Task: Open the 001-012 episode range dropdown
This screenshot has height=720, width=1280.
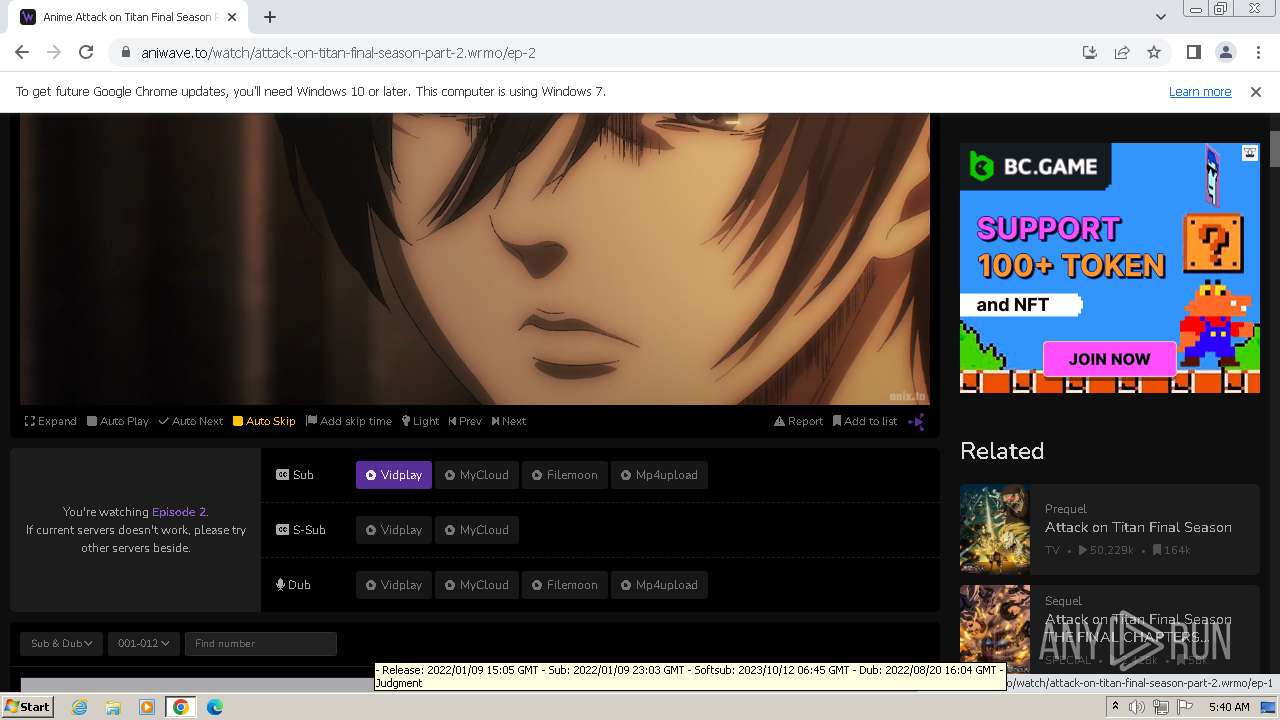Action: pyautogui.click(x=143, y=643)
